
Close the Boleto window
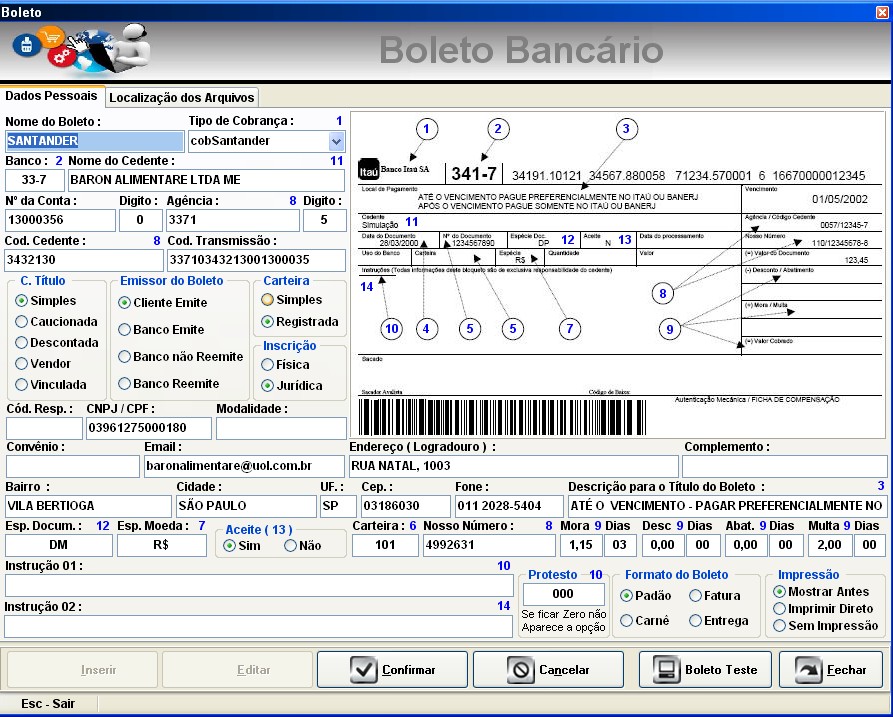[882, 13]
